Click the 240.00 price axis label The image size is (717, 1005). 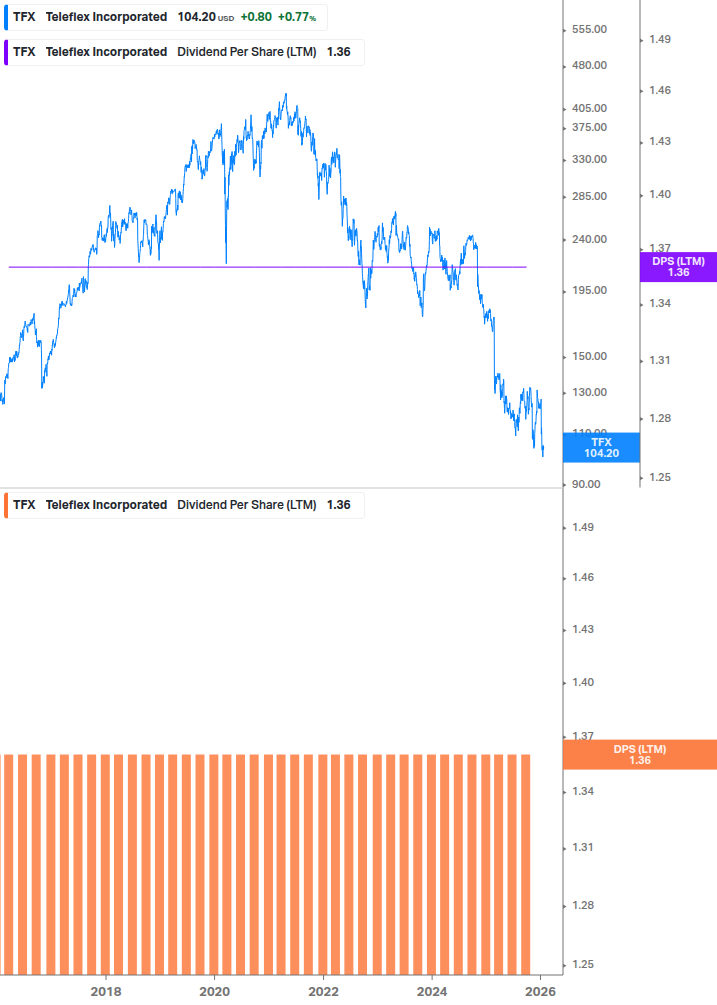[589, 239]
